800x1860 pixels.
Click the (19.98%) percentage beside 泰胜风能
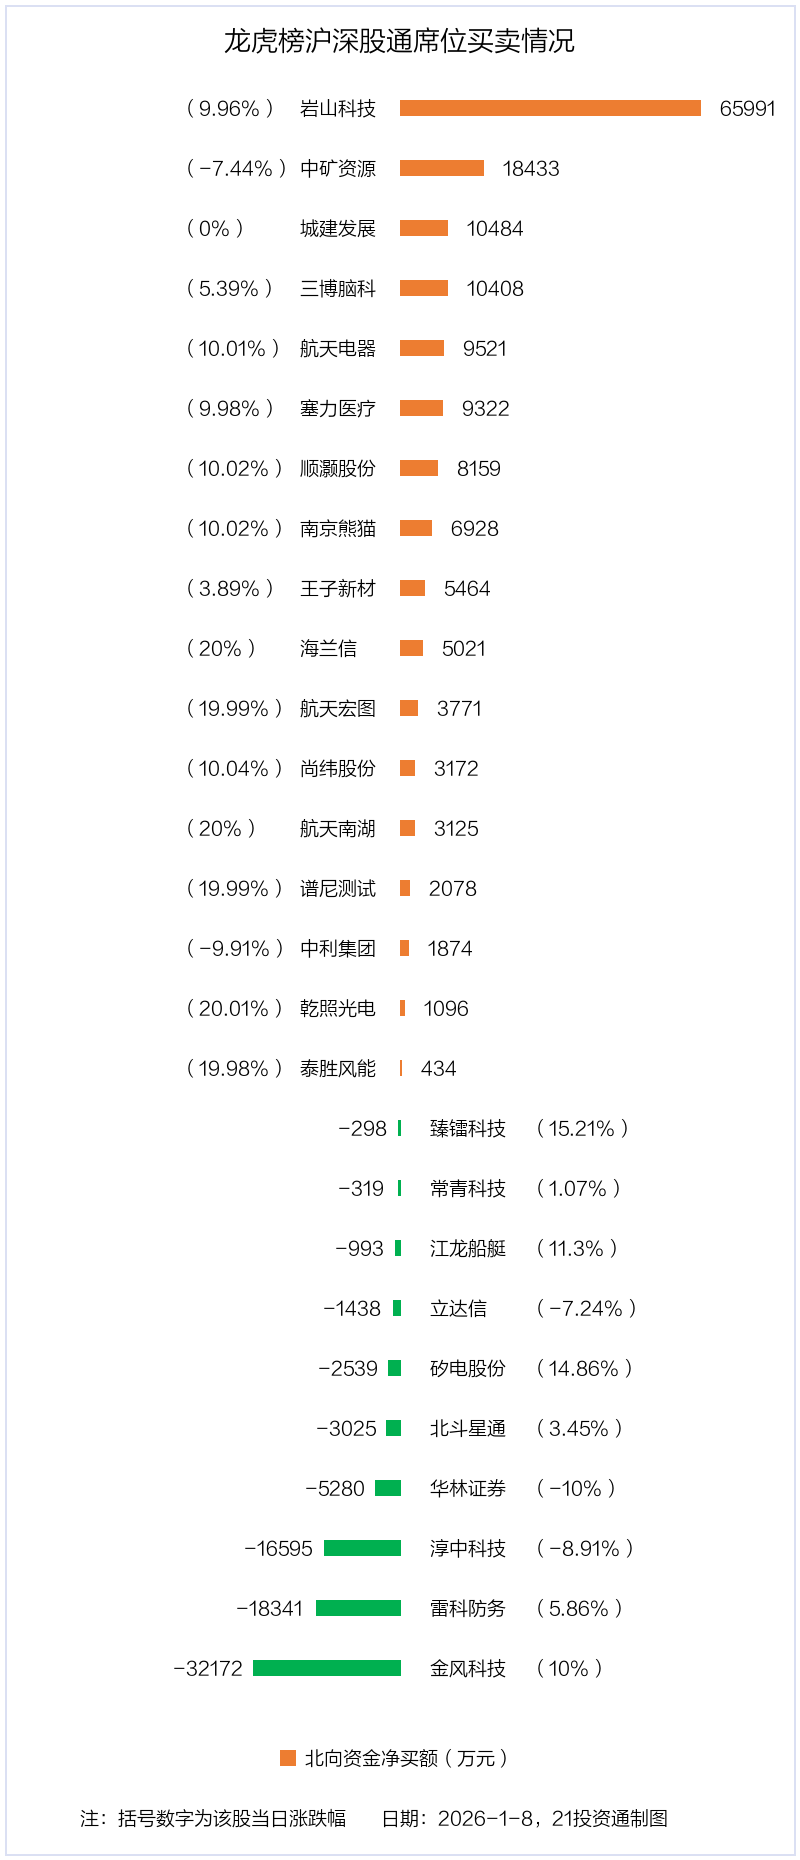pyautogui.click(x=234, y=1068)
